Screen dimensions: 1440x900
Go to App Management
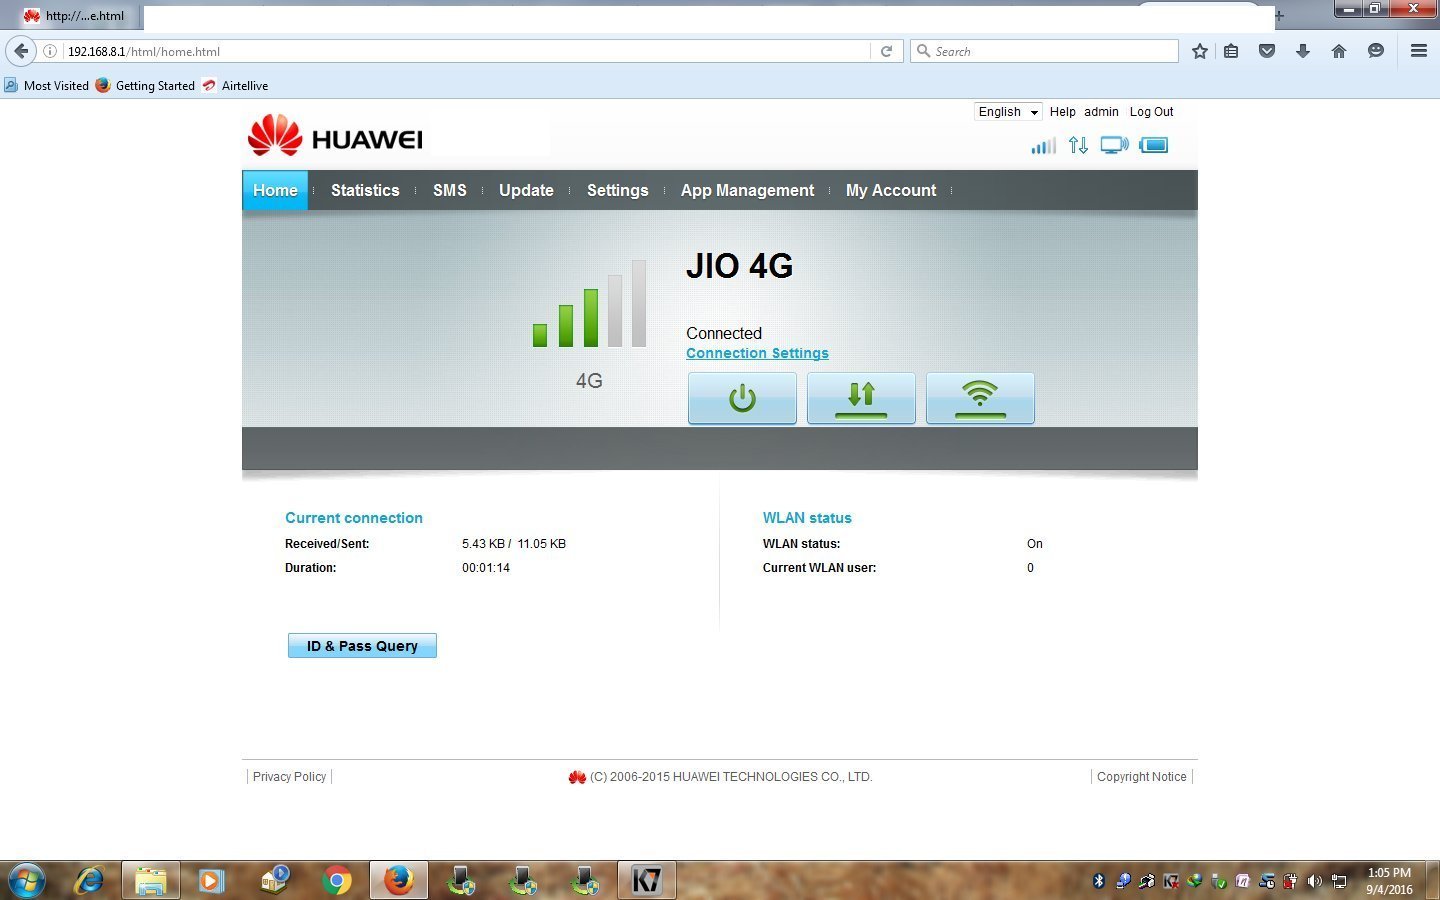pos(747,190)
